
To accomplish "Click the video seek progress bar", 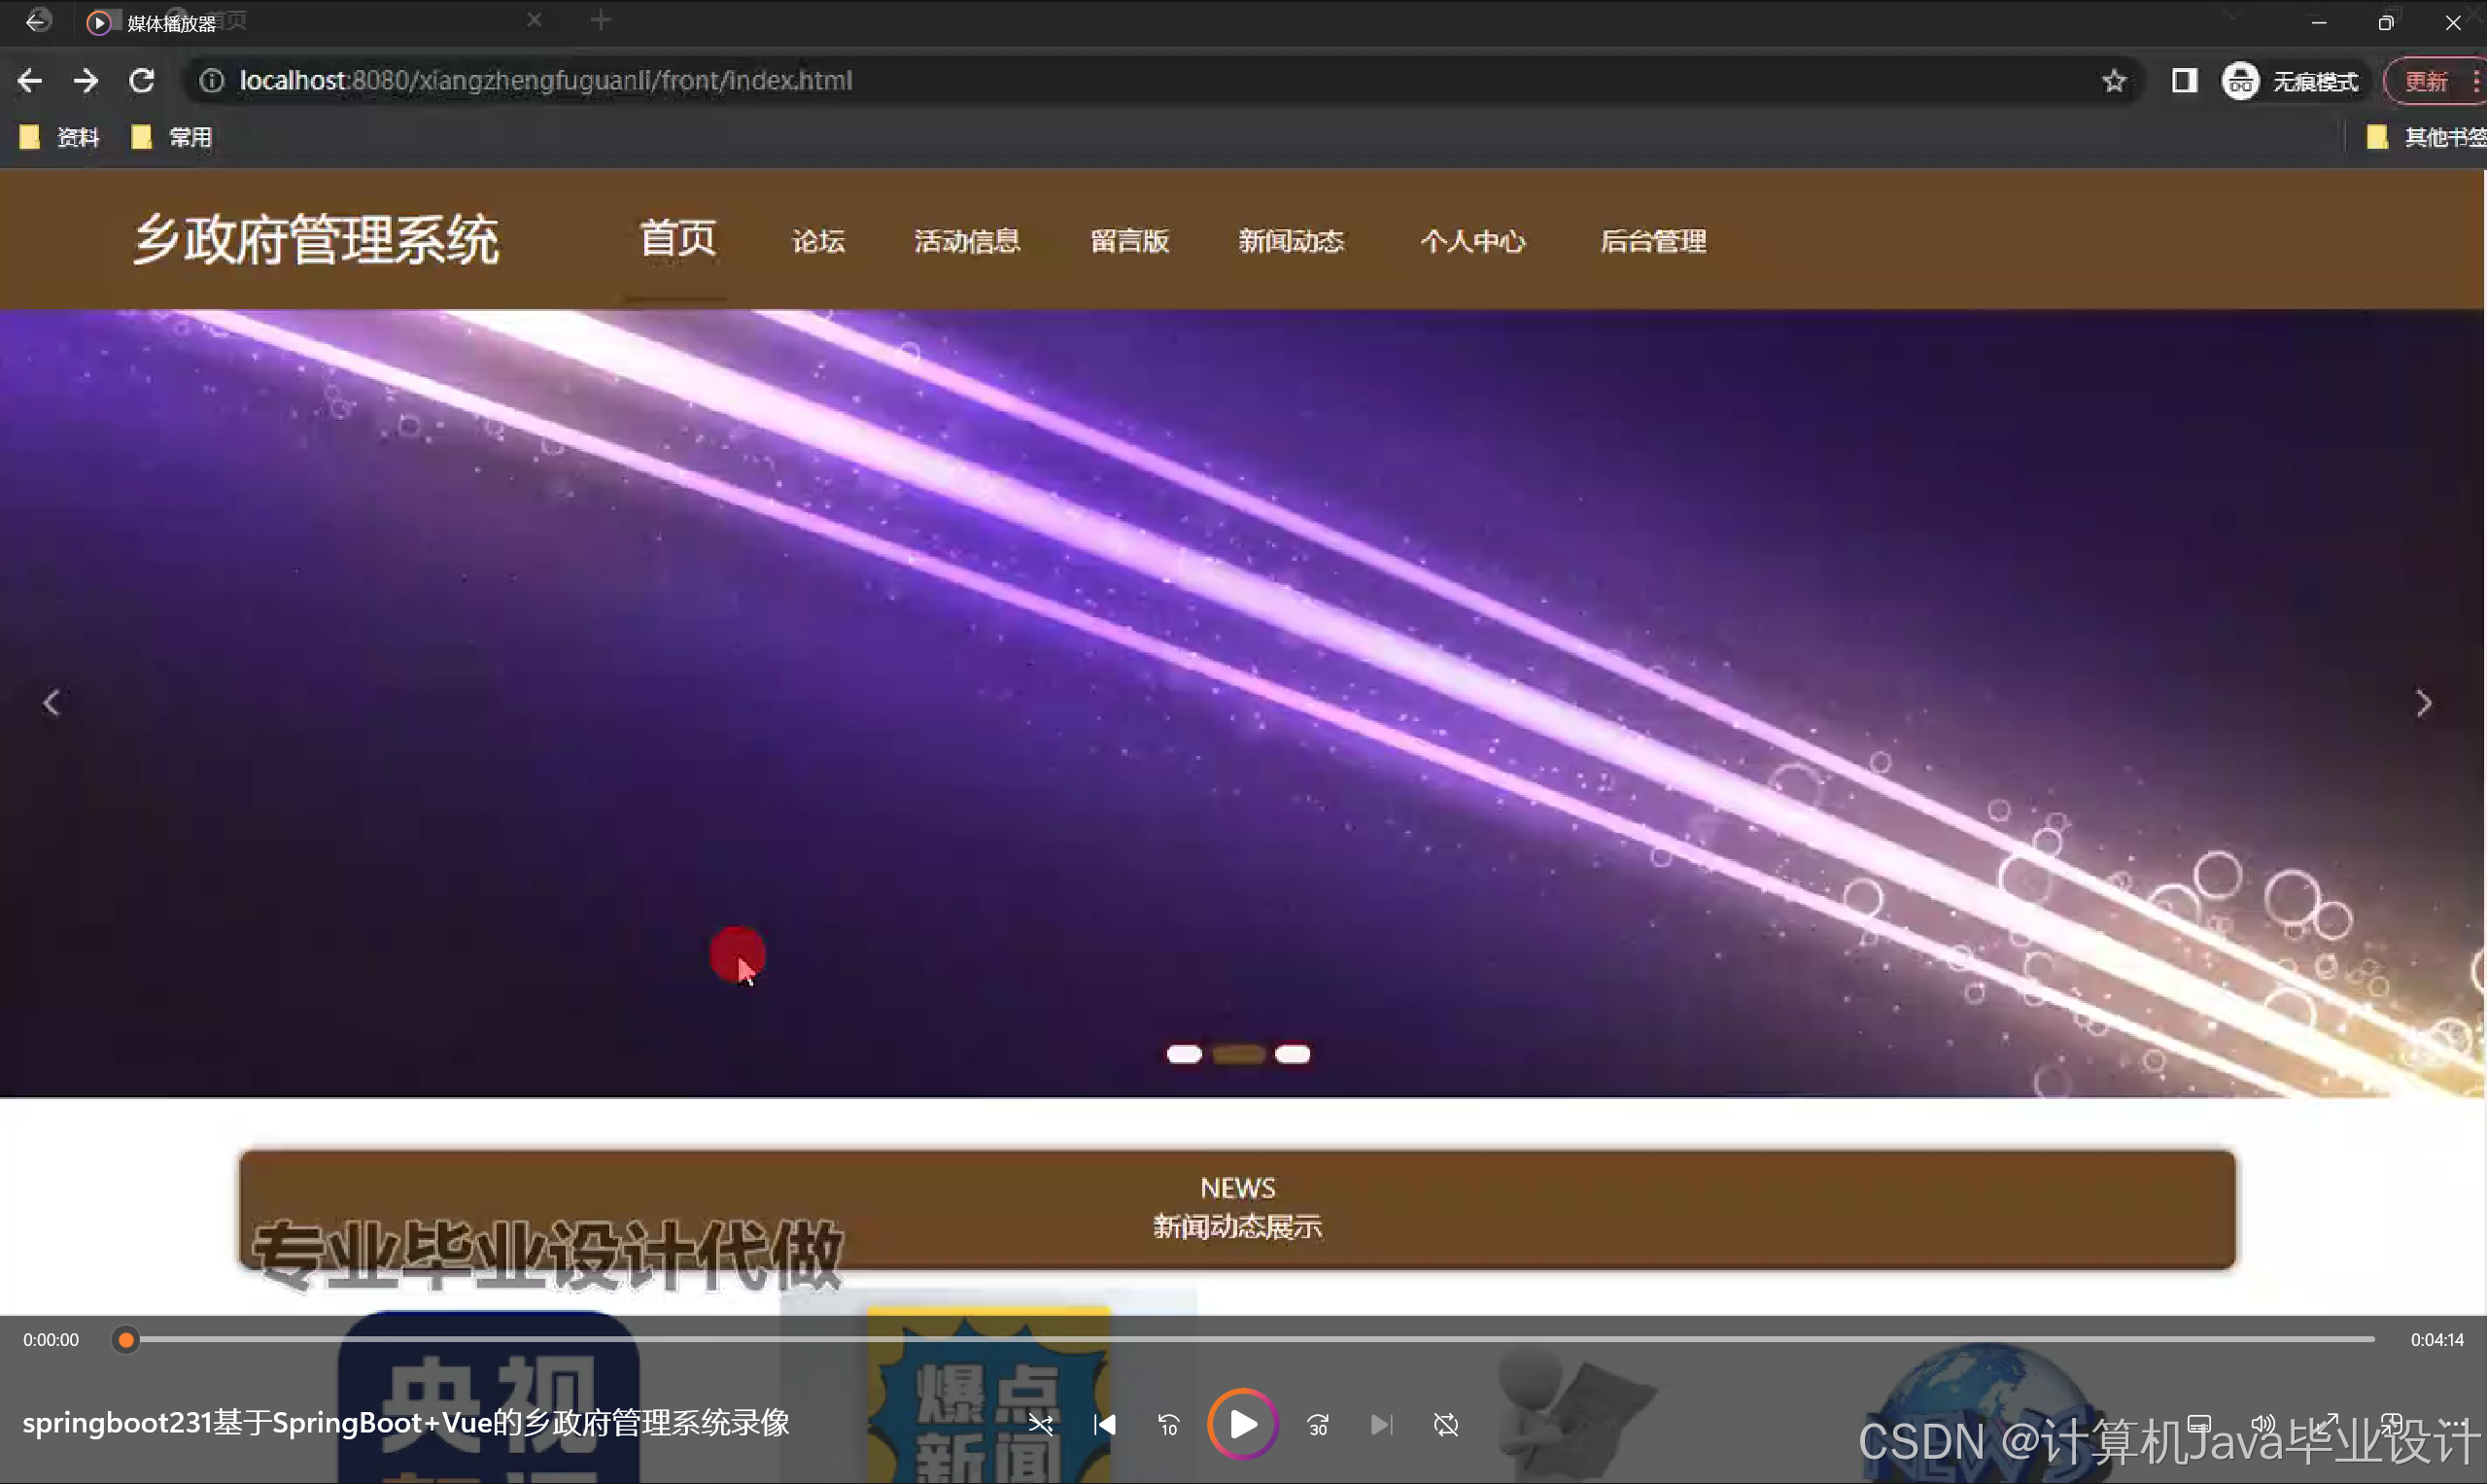I will click(1250, 1339).
